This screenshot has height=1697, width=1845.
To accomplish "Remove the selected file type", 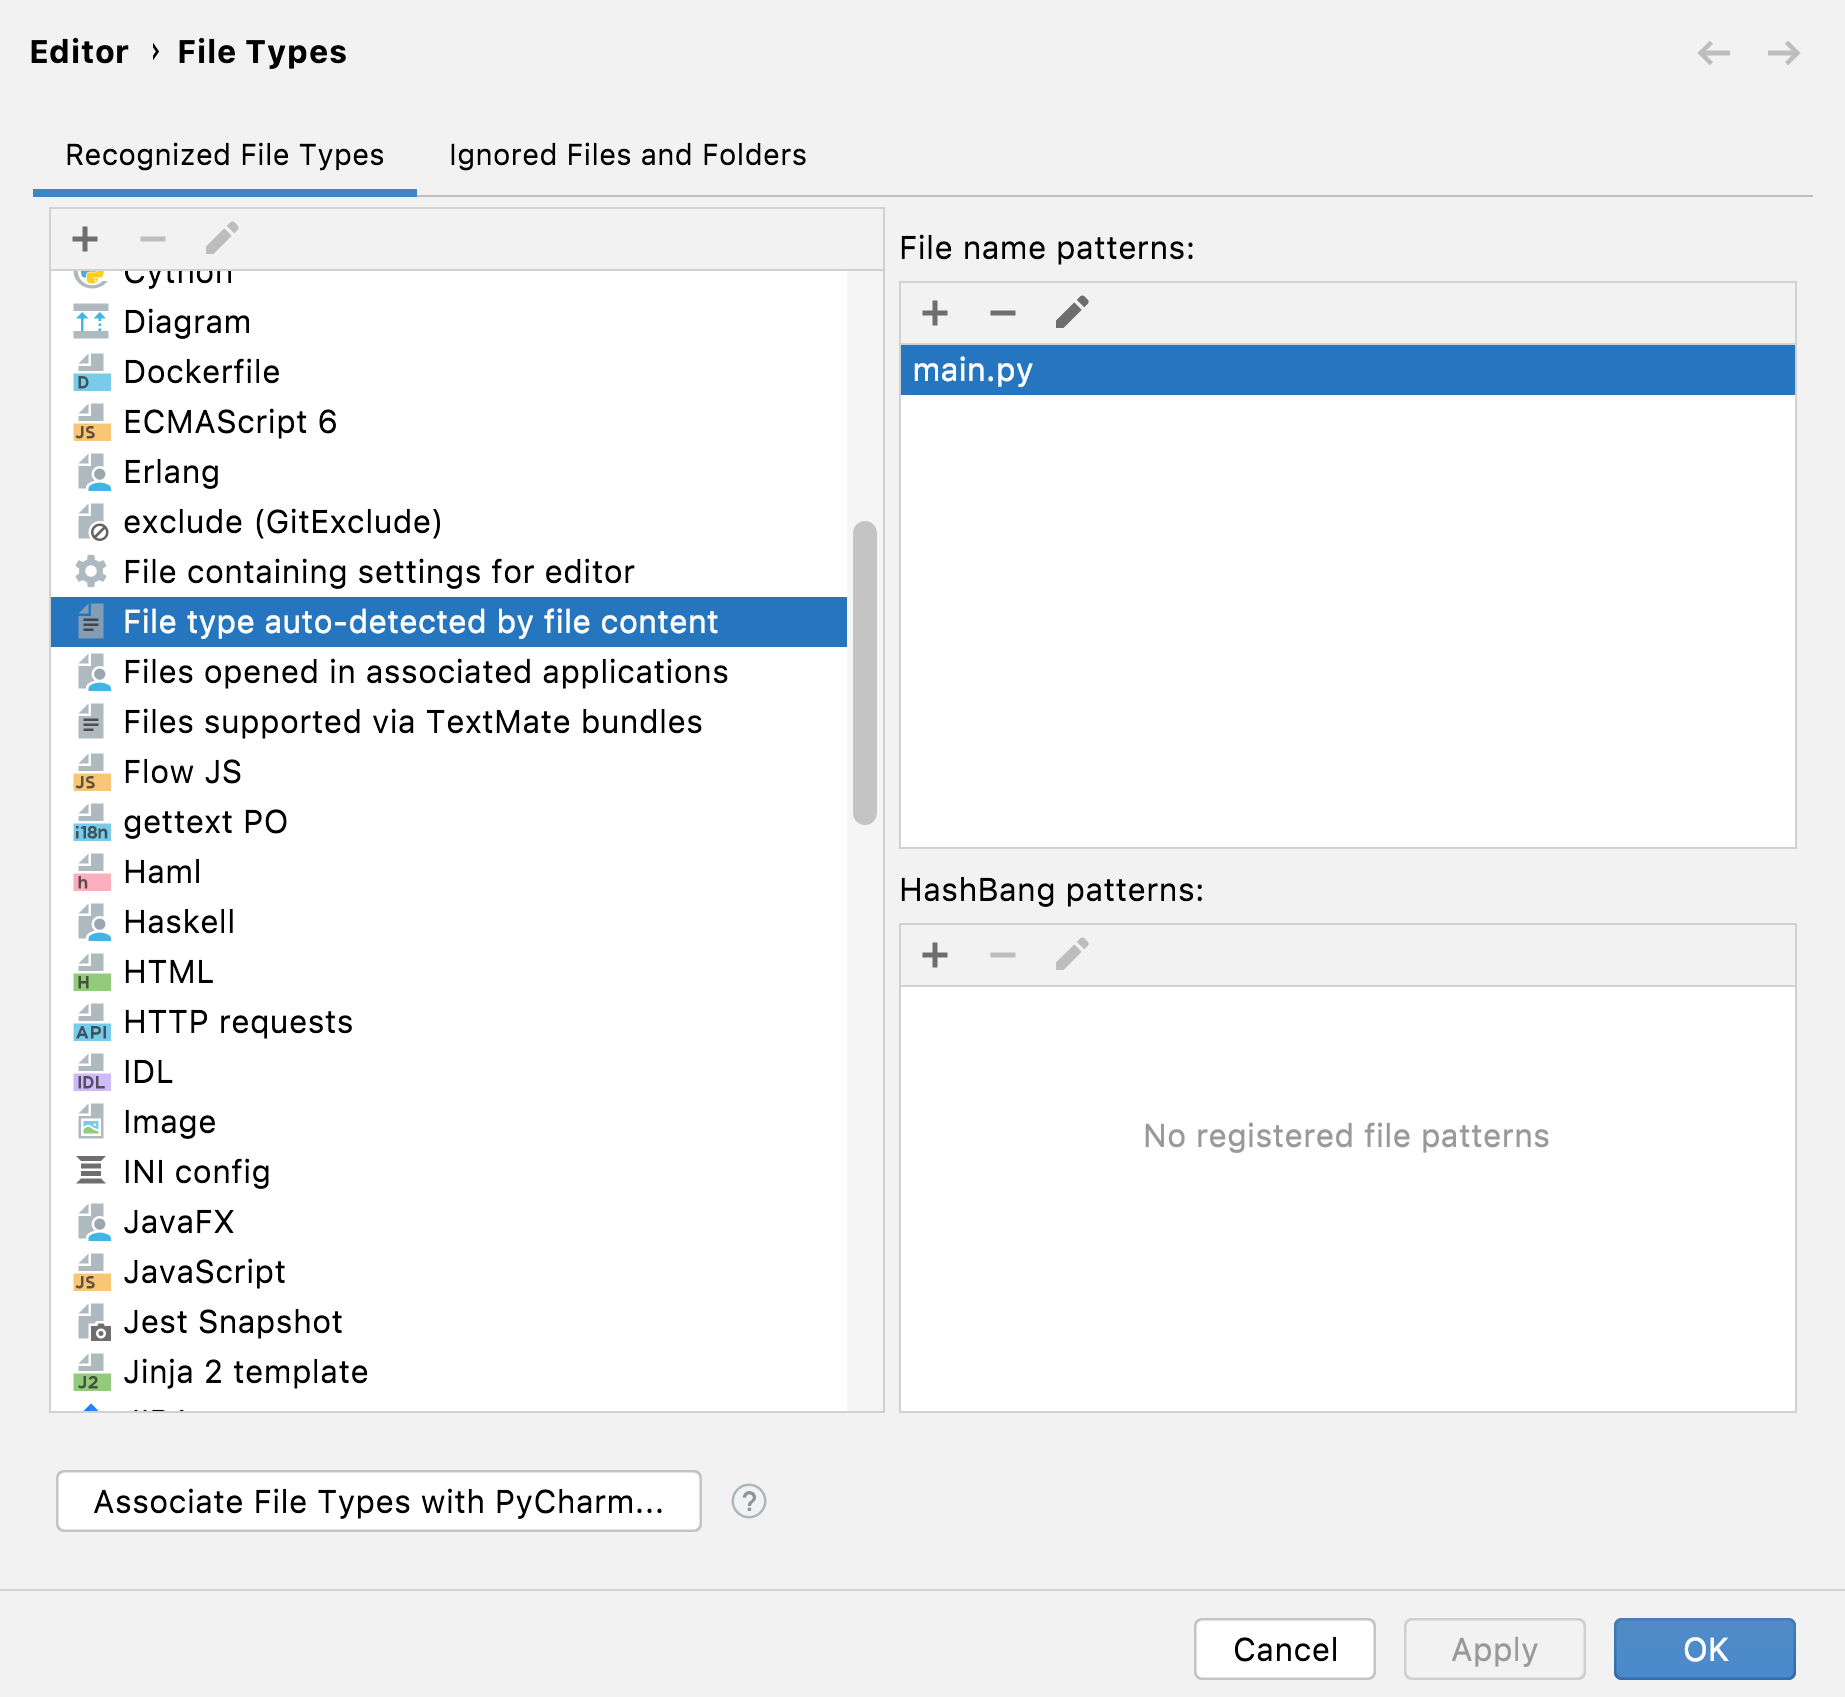I will pos(153,238).
